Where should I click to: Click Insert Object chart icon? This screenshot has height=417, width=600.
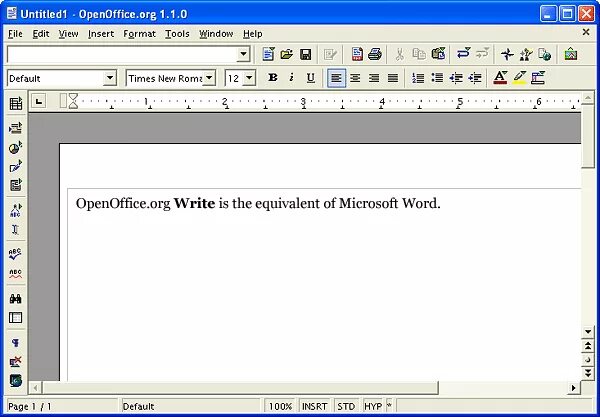[x=16, y=147]
